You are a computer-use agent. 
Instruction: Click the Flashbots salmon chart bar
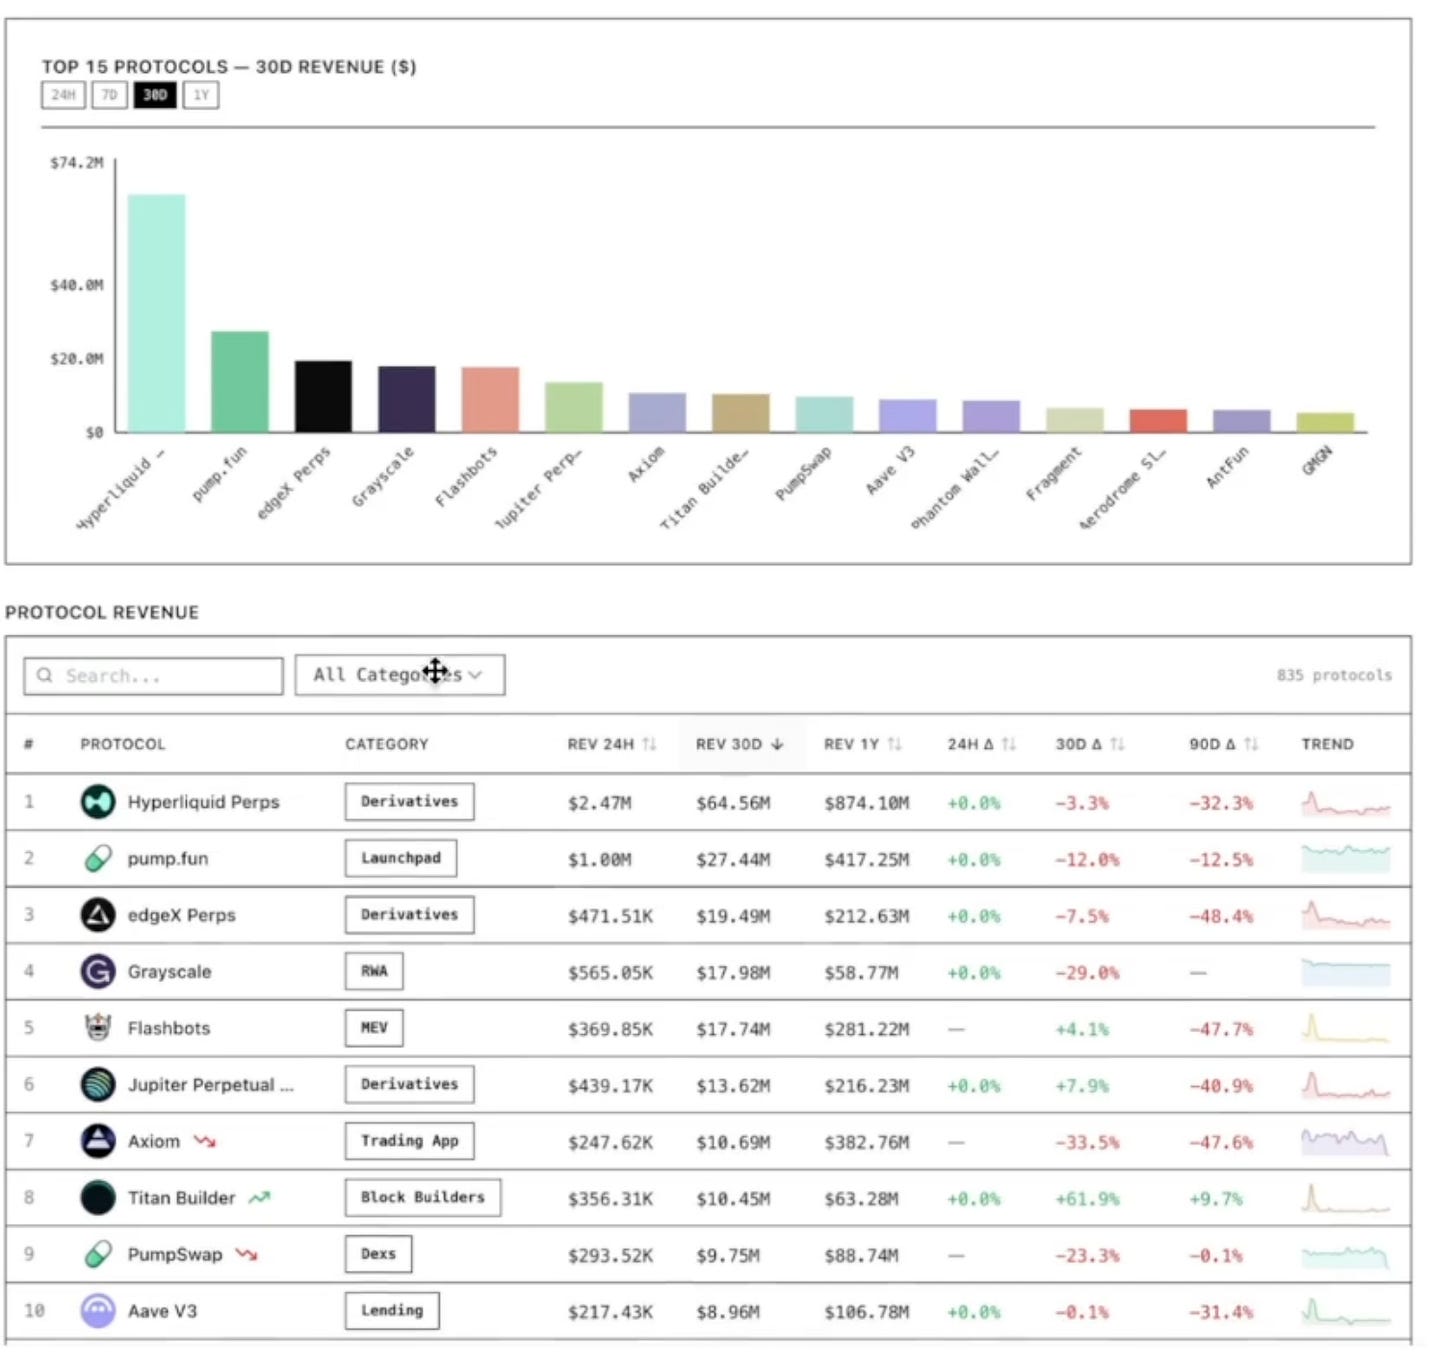pyautogui.click(x=490, y=400)
